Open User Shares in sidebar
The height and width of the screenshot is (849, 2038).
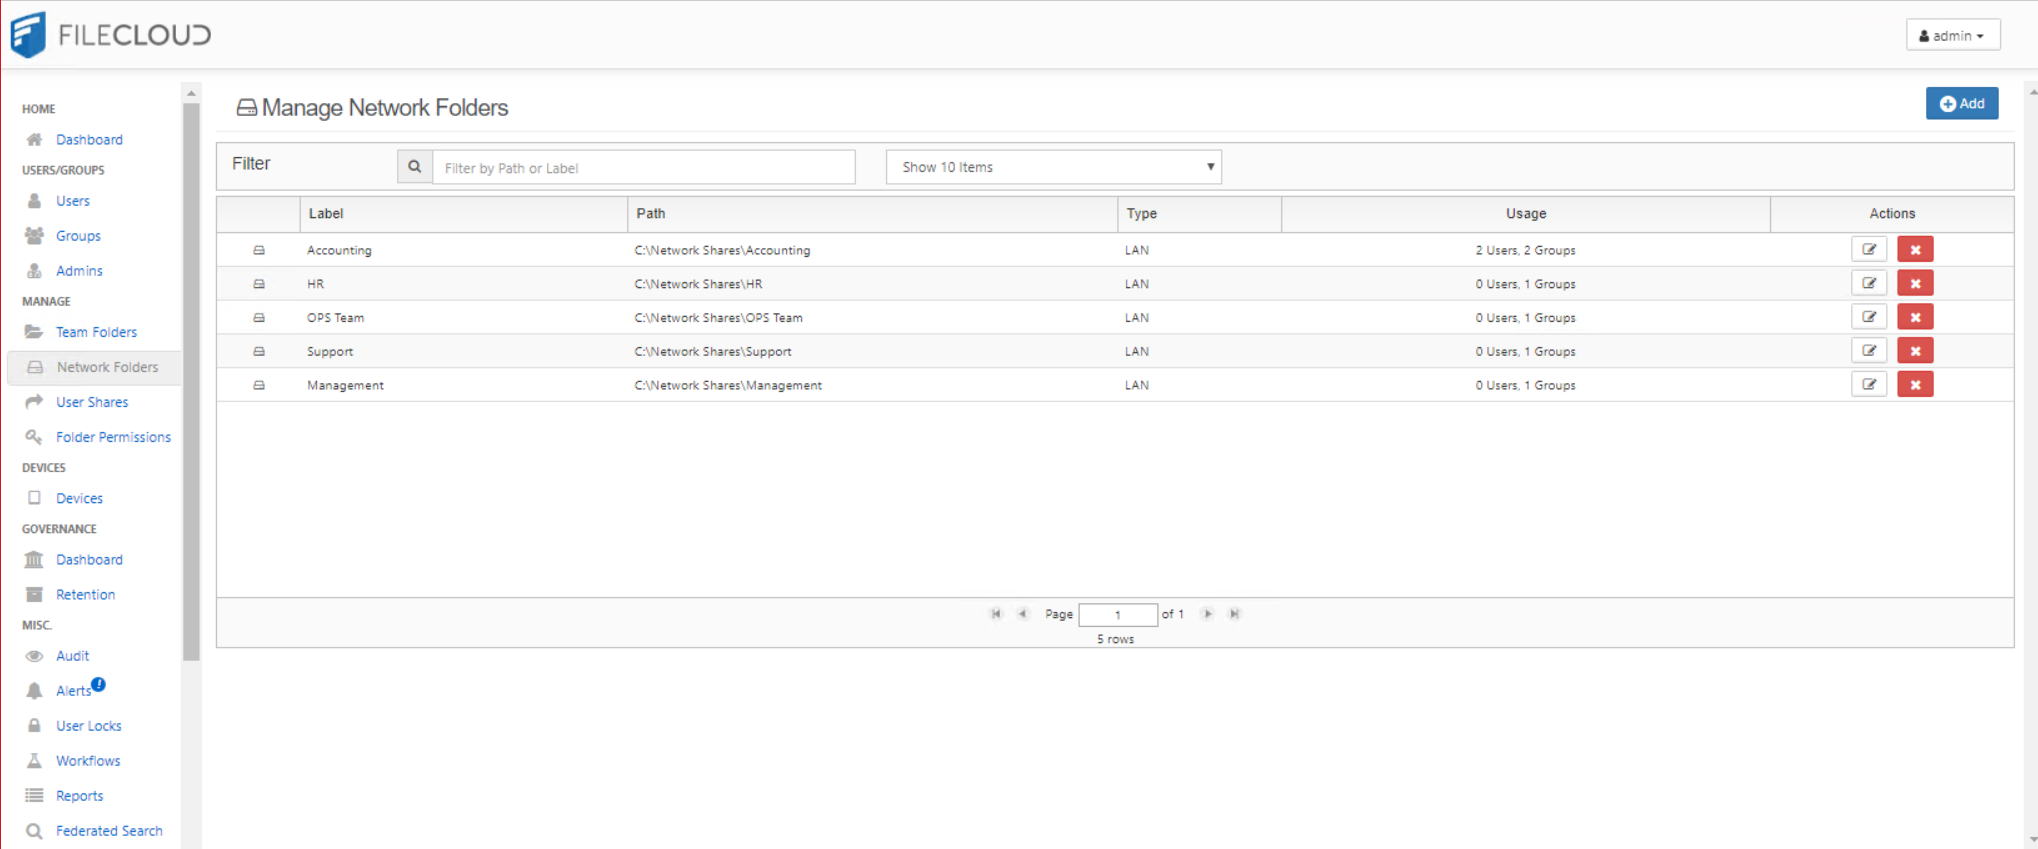(92, 402)
